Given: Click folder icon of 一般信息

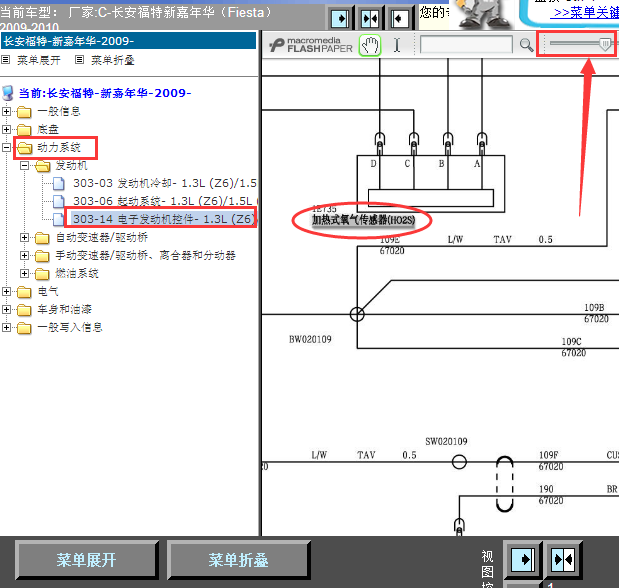Looking at the screenshot, I should click(x=24, y=112).
